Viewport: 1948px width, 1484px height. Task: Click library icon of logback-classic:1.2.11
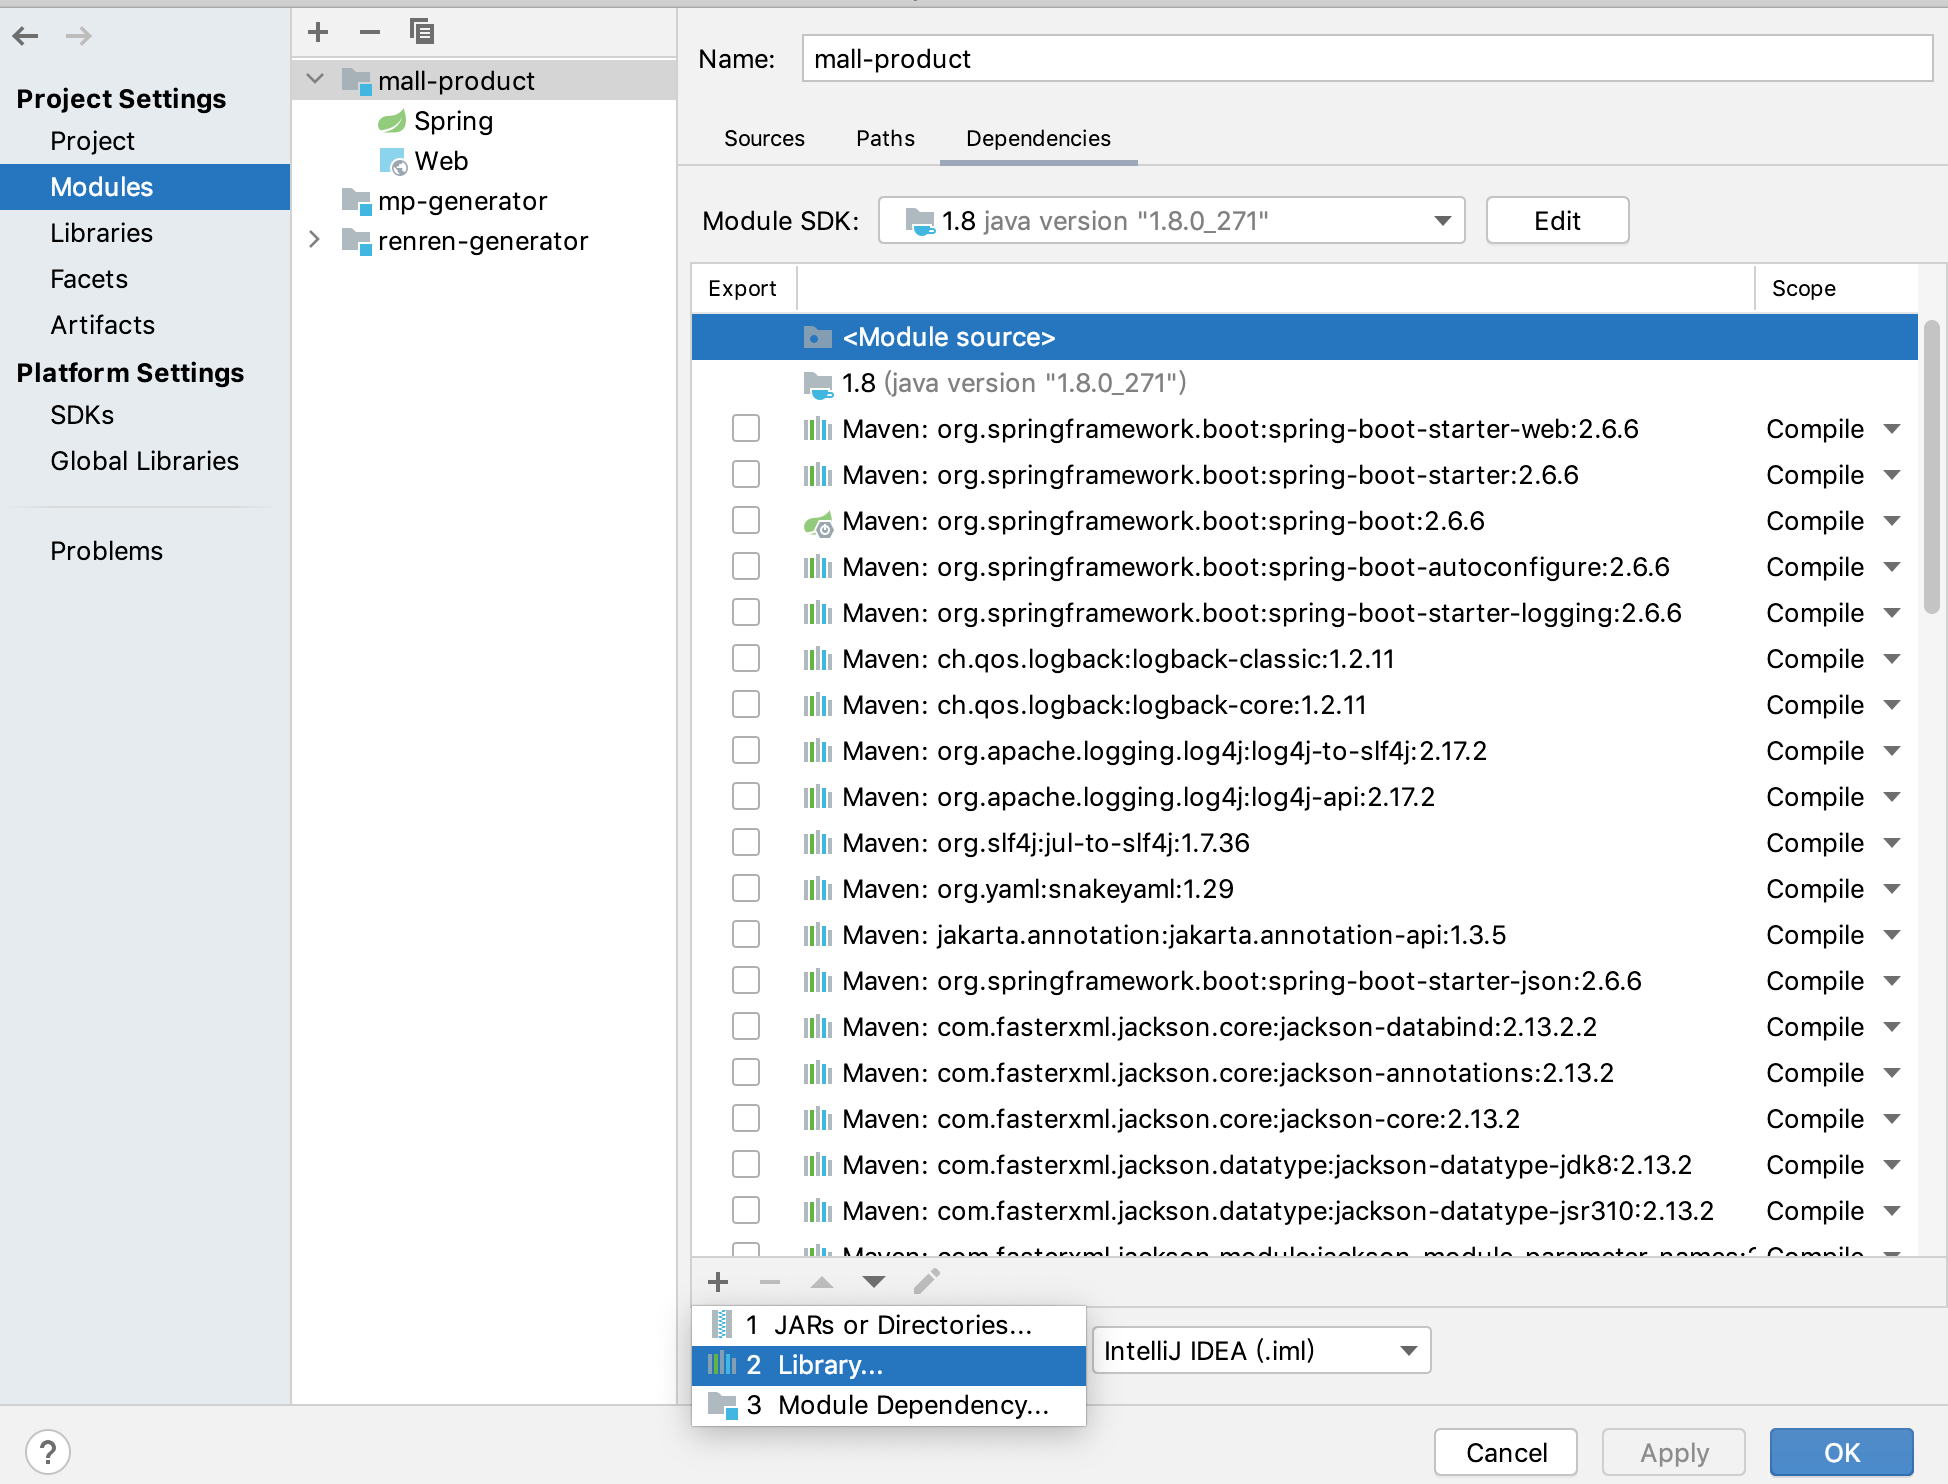click(818, 659)
